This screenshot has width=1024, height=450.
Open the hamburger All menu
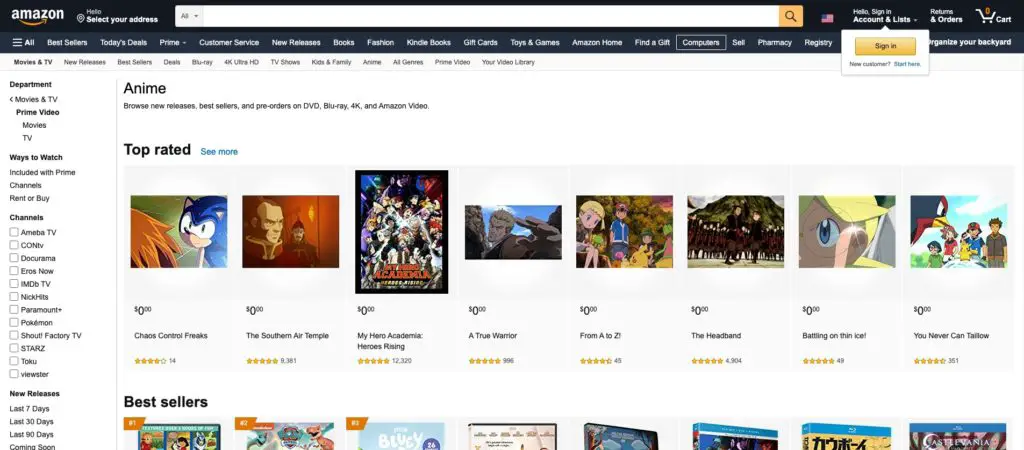coord(24,42)
